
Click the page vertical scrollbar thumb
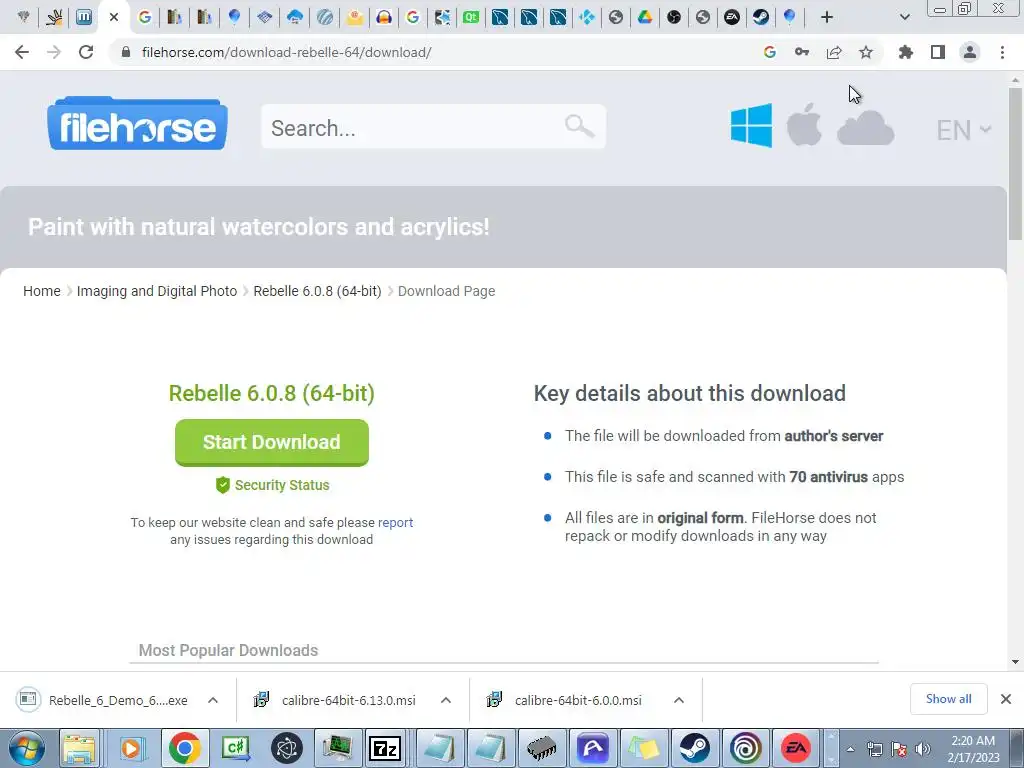click(1015, 163)
